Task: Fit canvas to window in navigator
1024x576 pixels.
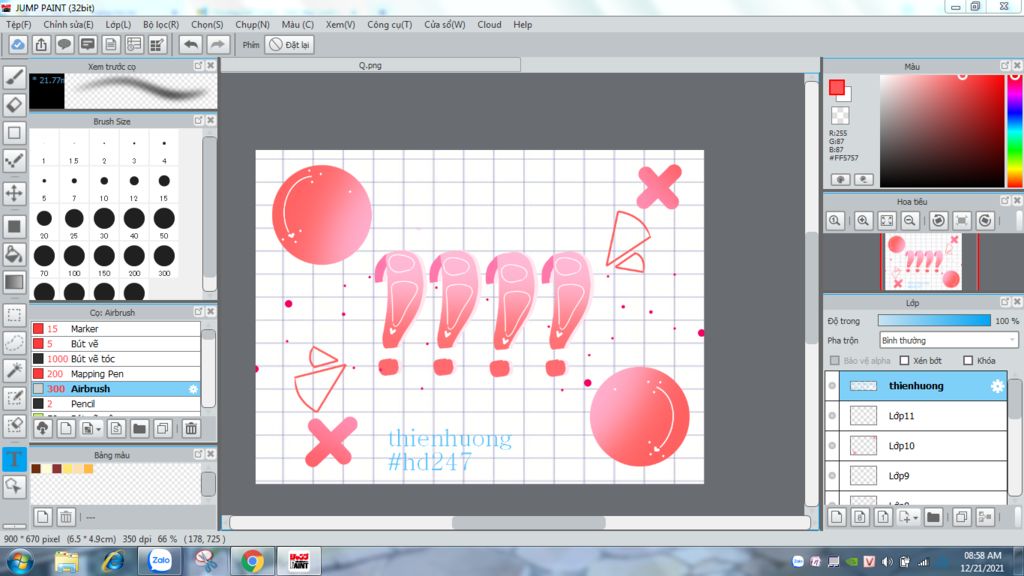Action: (886, 221)
